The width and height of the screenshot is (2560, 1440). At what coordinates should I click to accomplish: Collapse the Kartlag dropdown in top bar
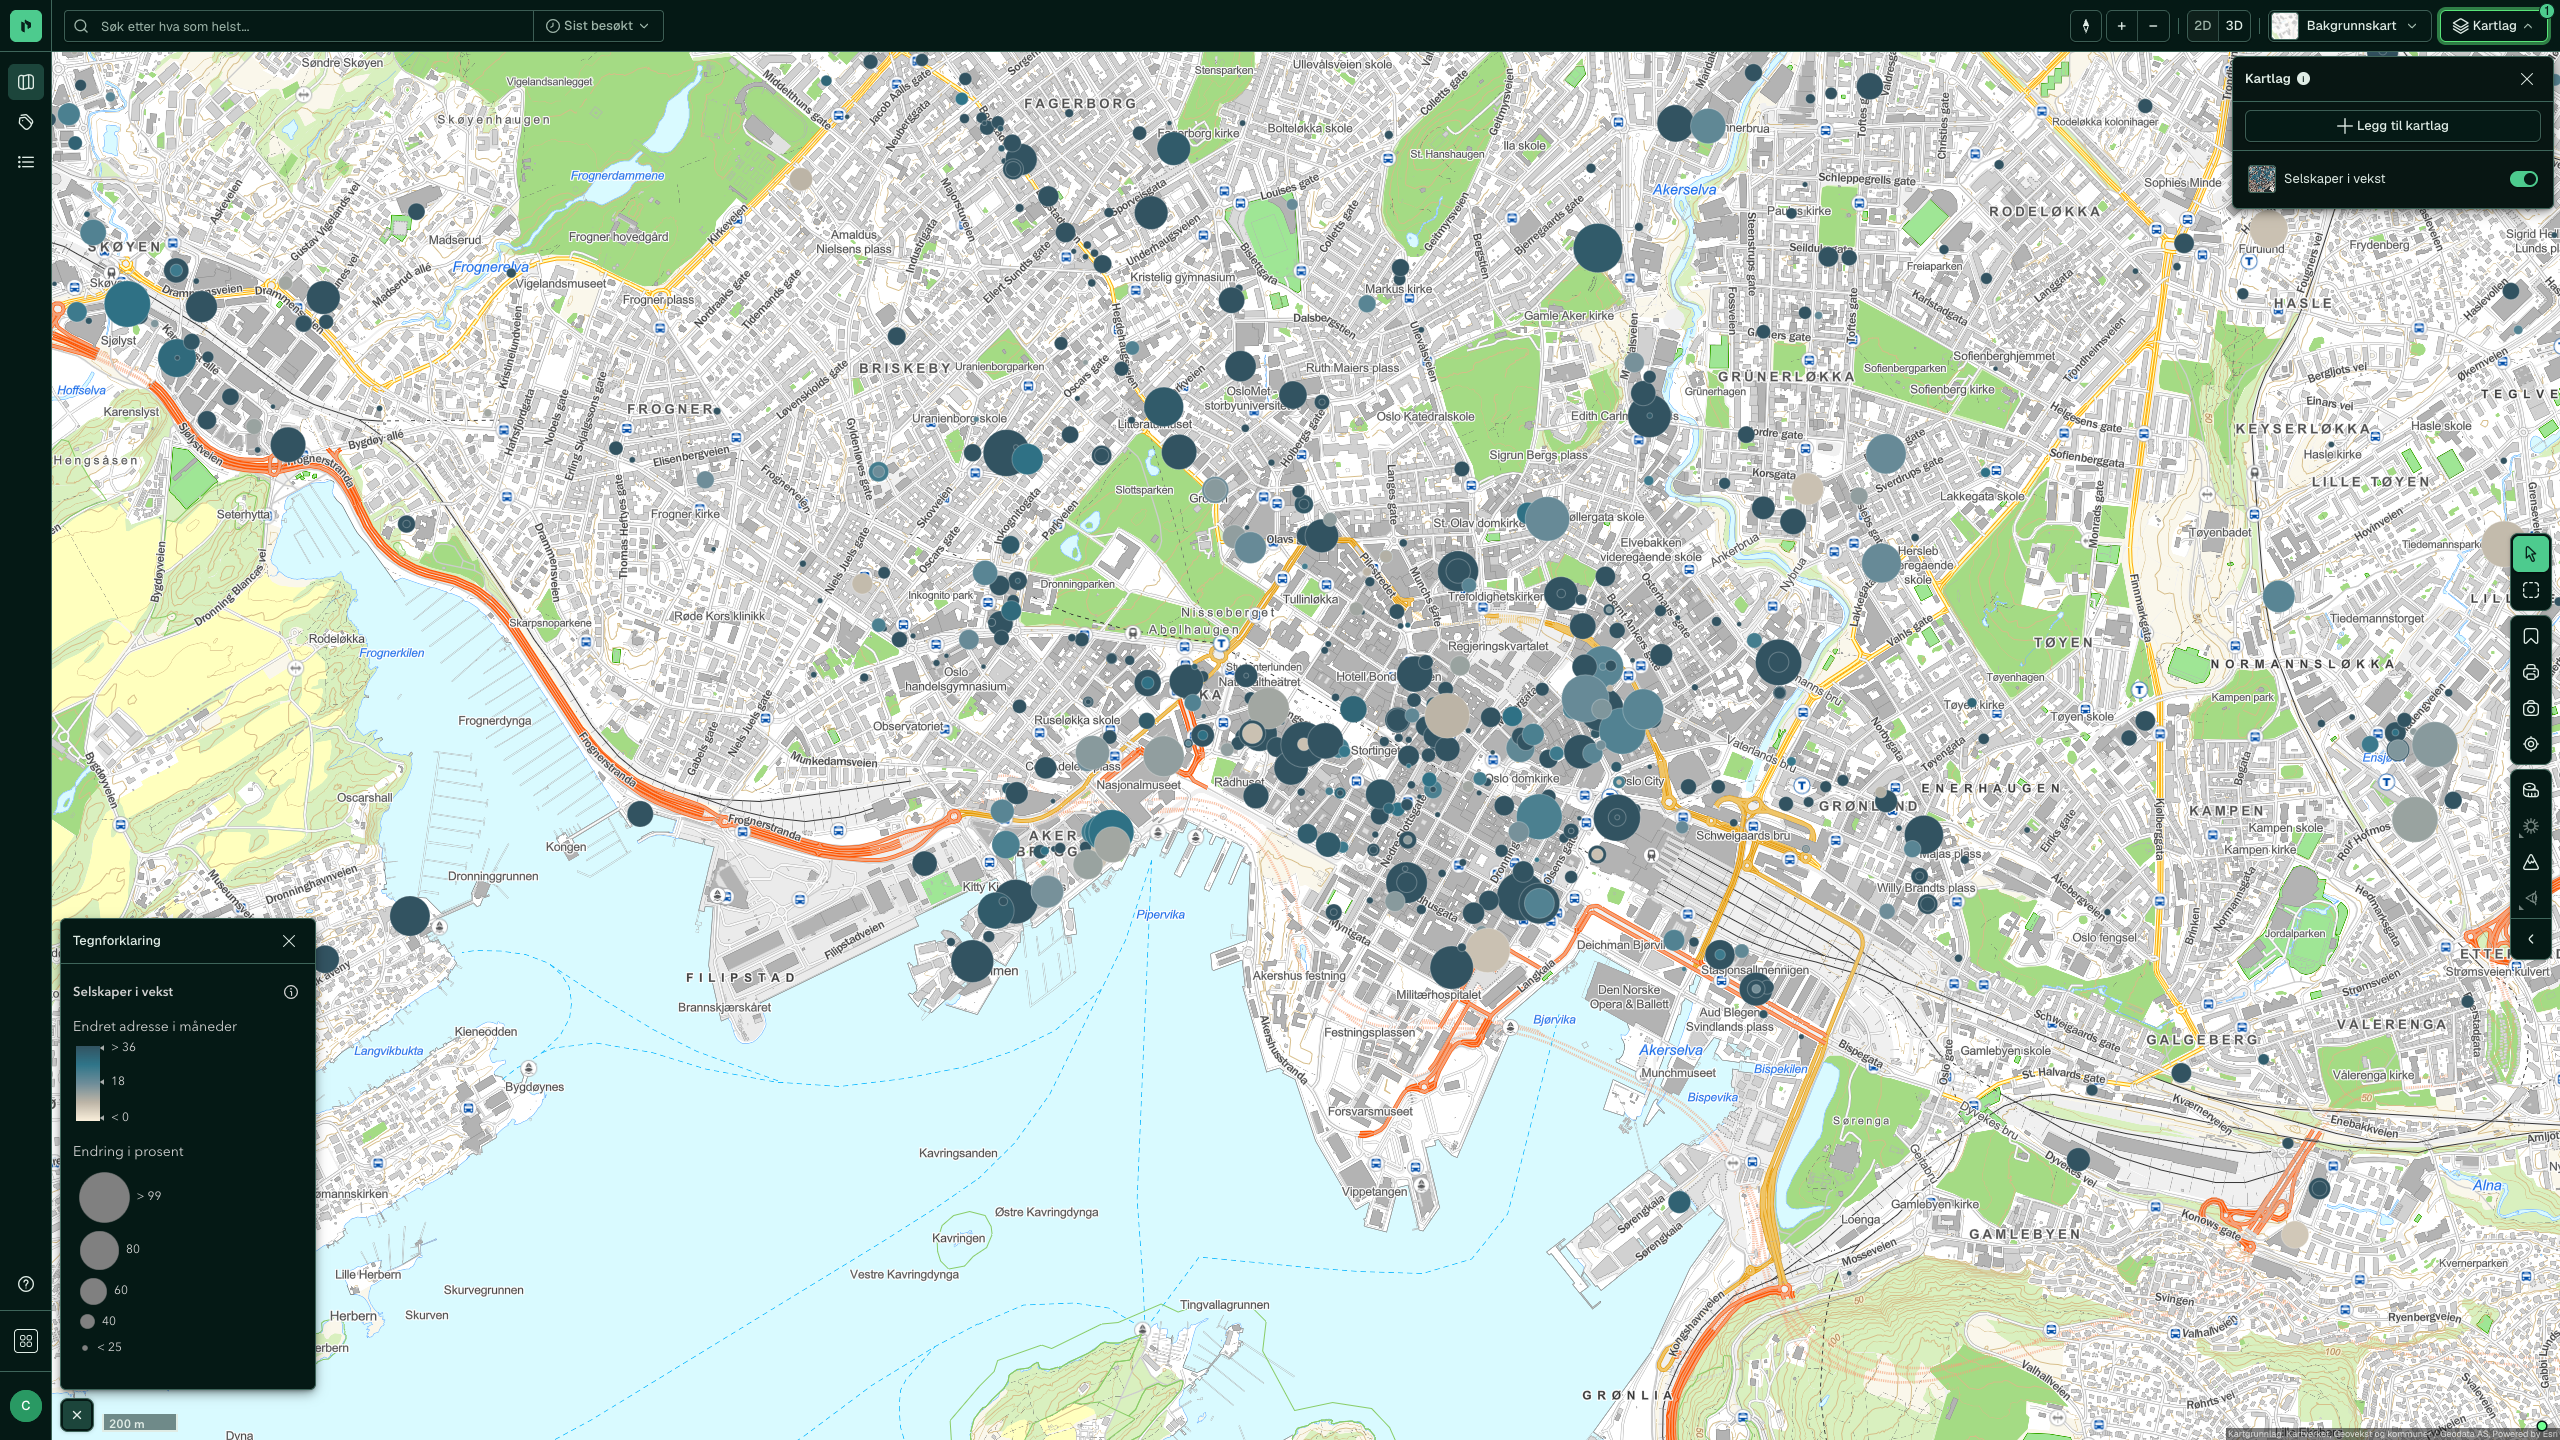pos(2493,26)
